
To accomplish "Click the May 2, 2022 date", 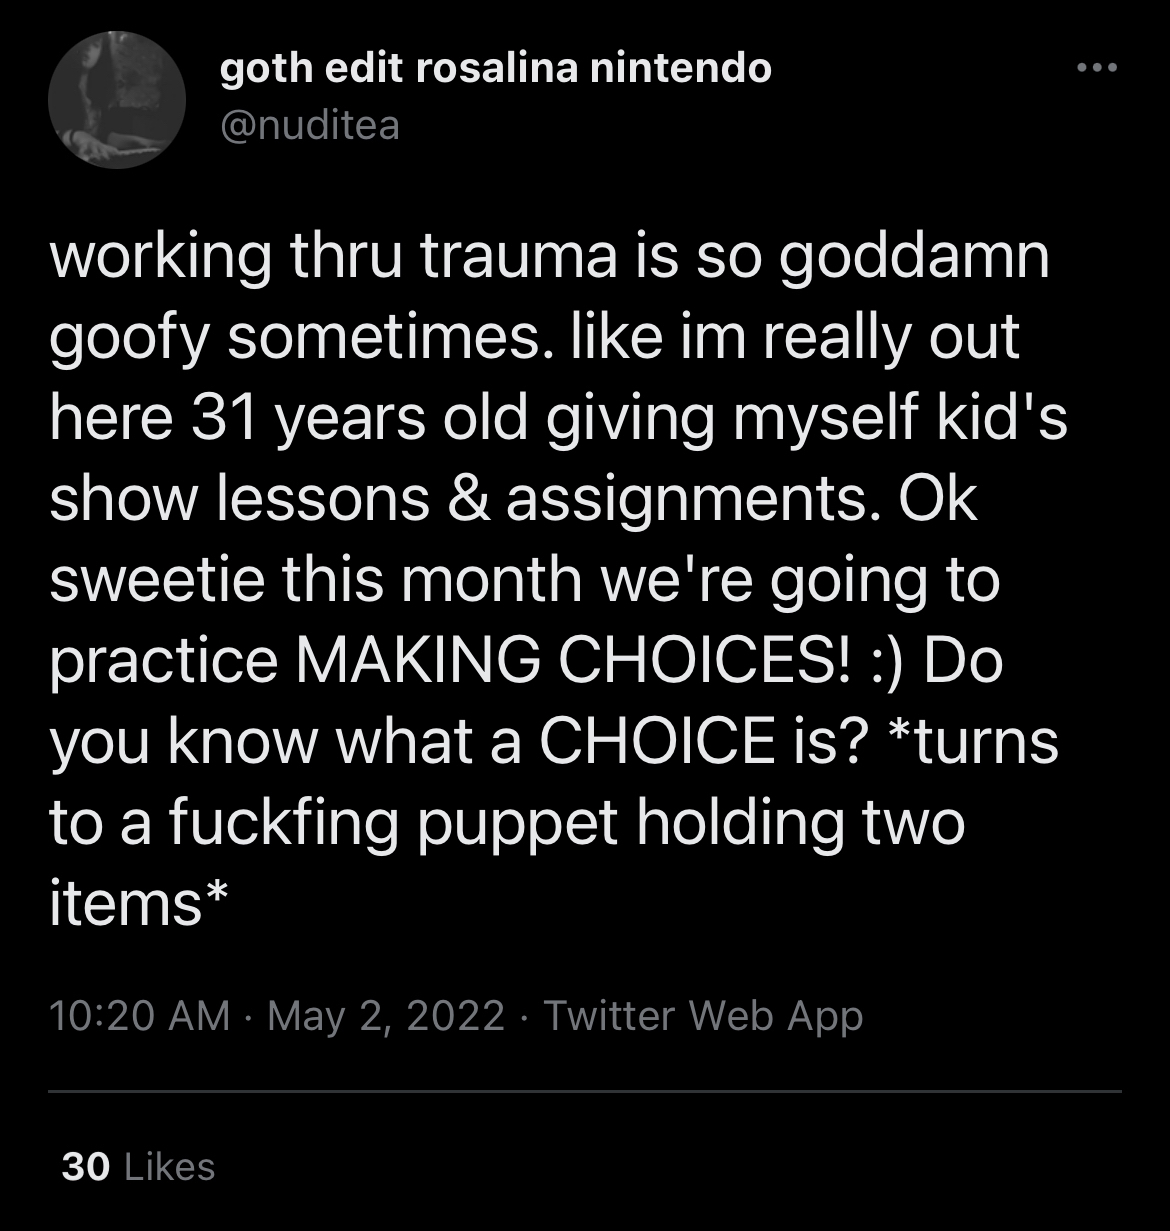I will (386, 1016).
